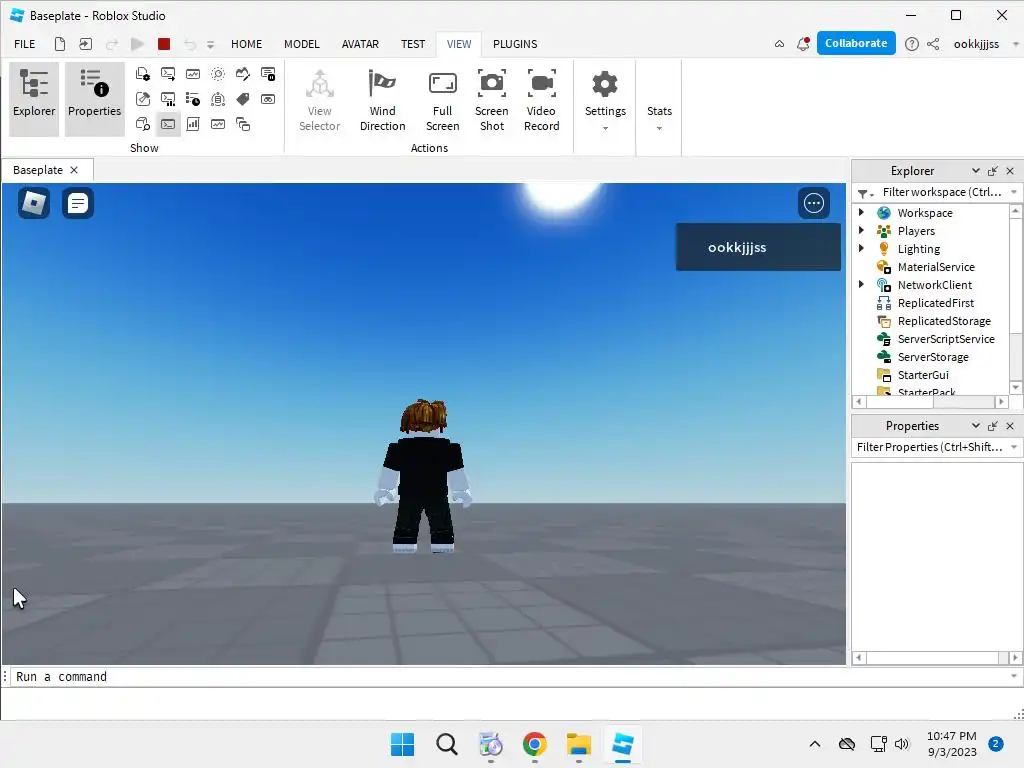This screenshot has height=768, width=1024.
Task: Click the Explorer vertical scrollbar
Action: click(1016, 299)
